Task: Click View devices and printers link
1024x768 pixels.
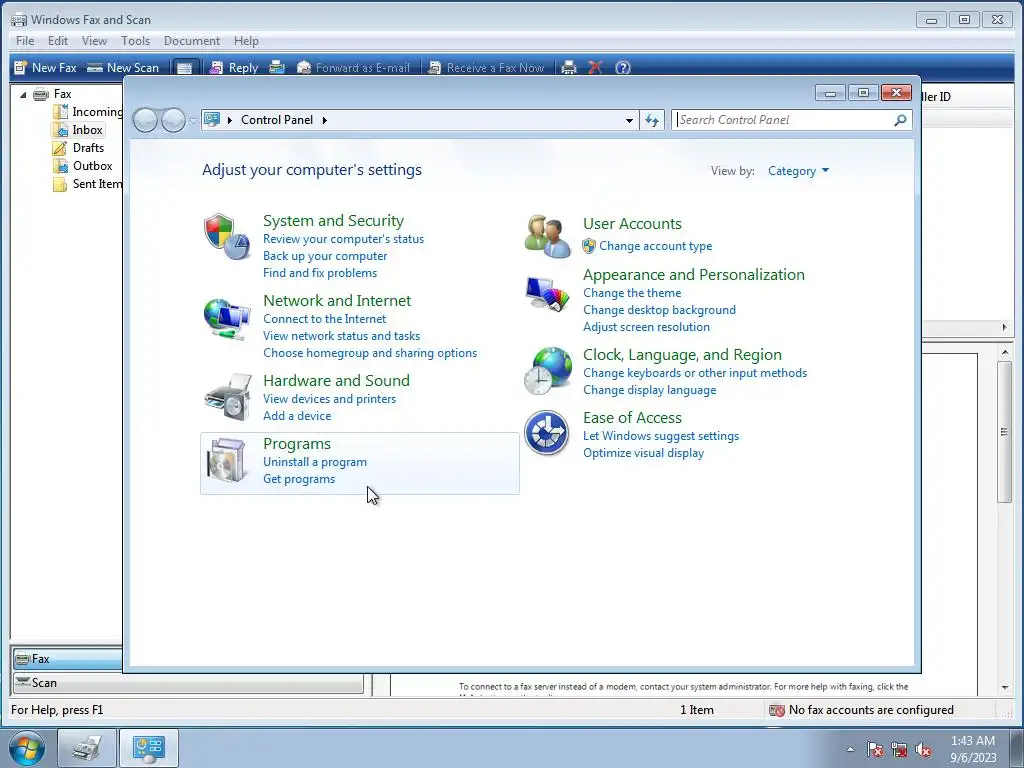Action: pyautogui.click(x=329, y=399)
